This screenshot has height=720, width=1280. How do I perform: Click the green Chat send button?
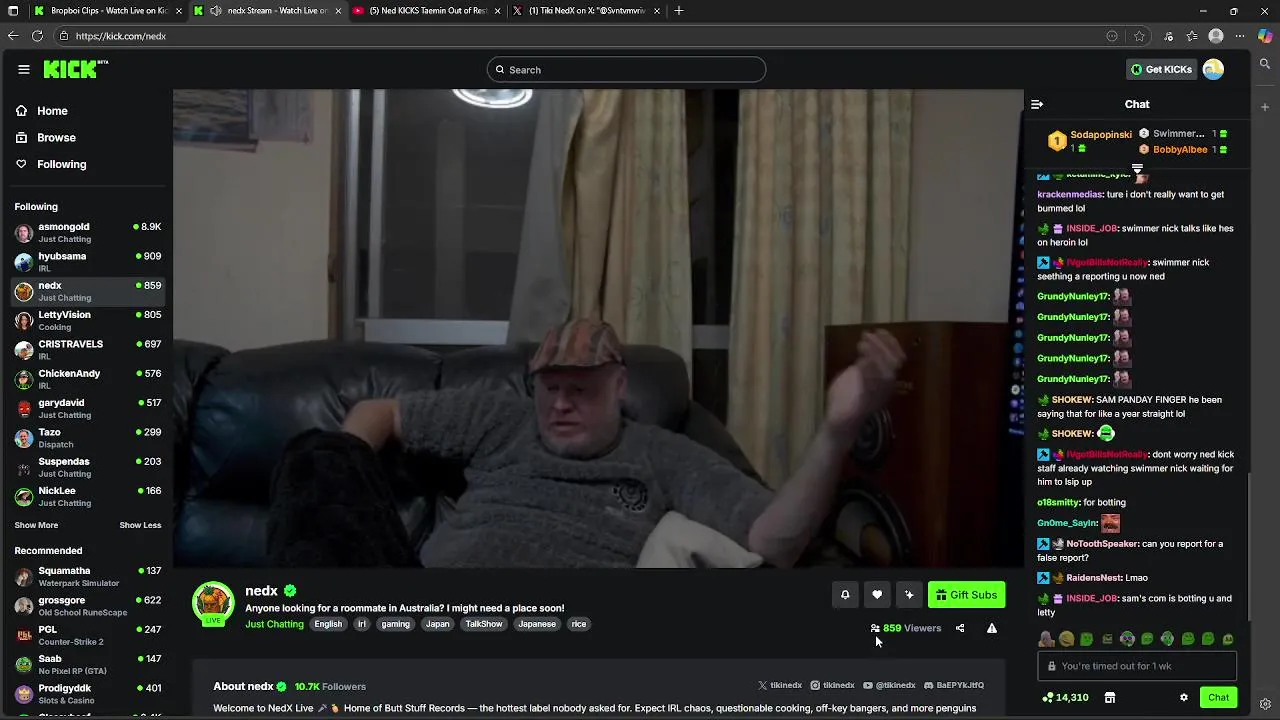[x=1218, y=698]
